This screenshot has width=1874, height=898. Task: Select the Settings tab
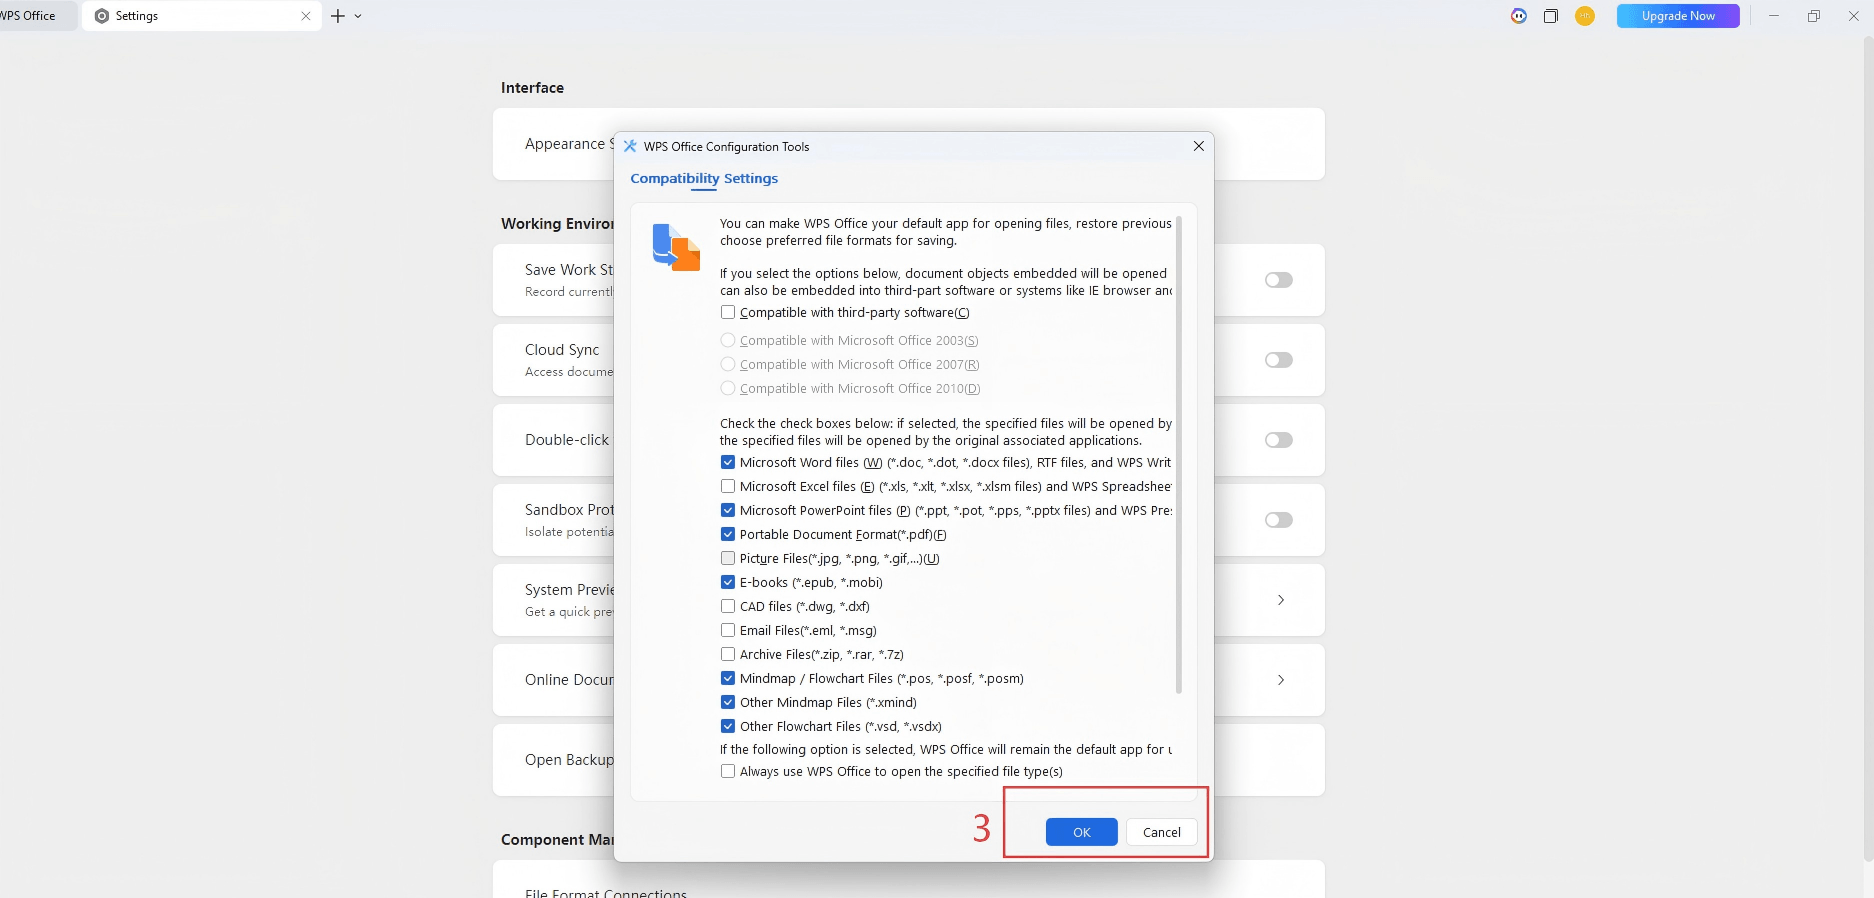[202, 16]
